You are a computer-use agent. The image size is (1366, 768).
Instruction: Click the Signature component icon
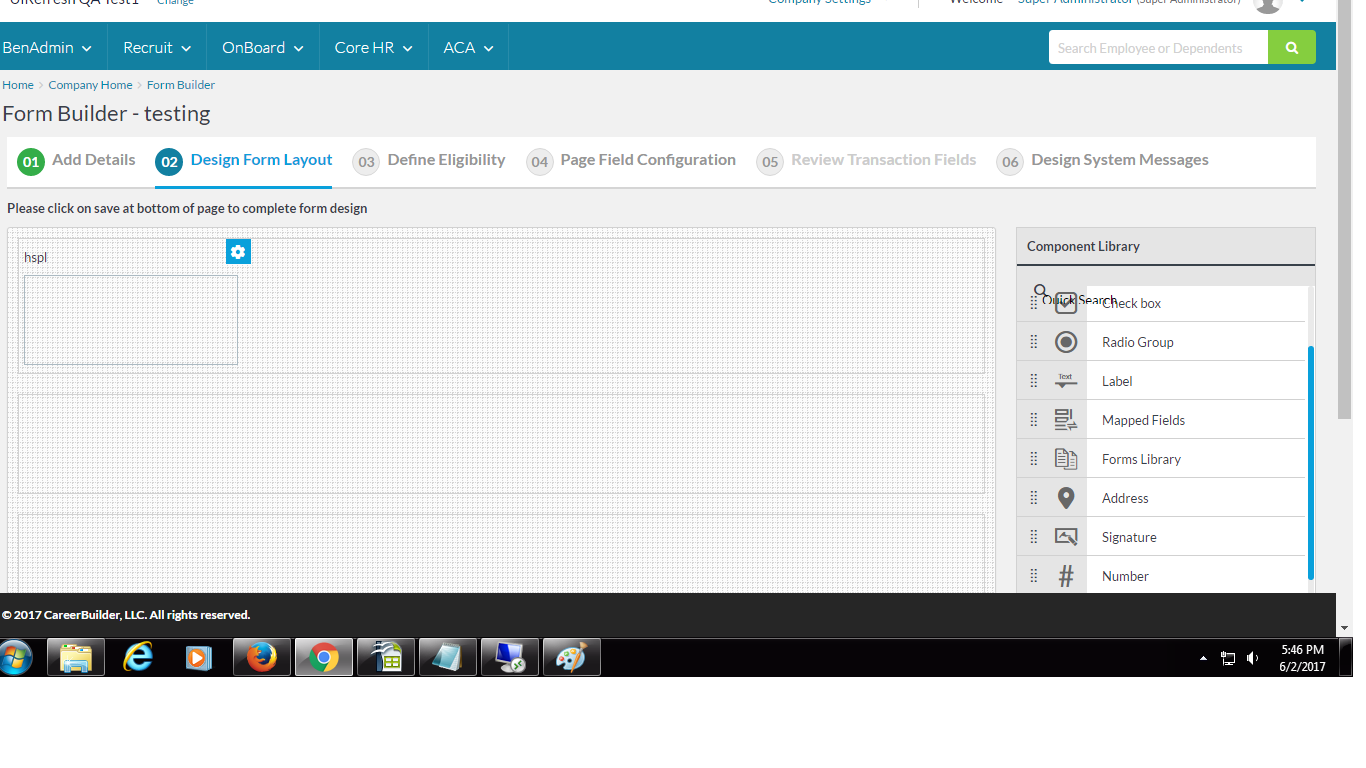[x=1066, y=537]
